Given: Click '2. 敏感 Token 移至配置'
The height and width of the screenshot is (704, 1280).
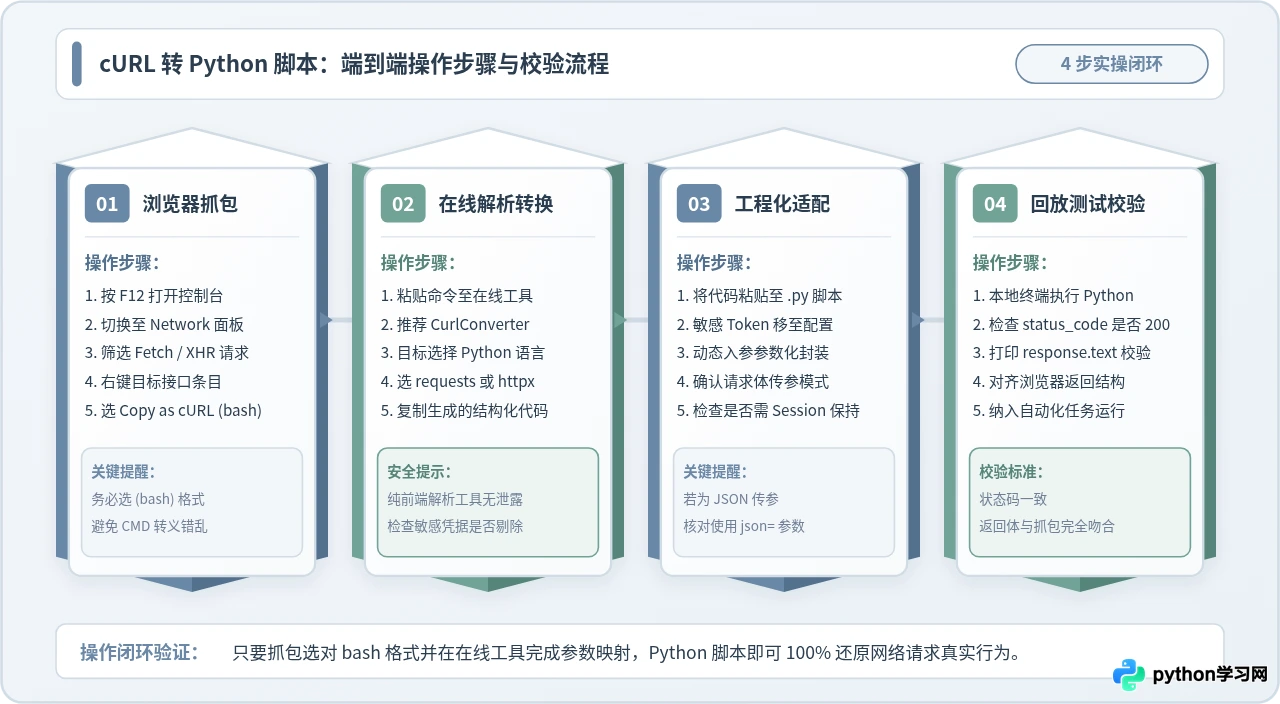Looking at the screenshot, I should pyautogui.click(x=755, y=325).
